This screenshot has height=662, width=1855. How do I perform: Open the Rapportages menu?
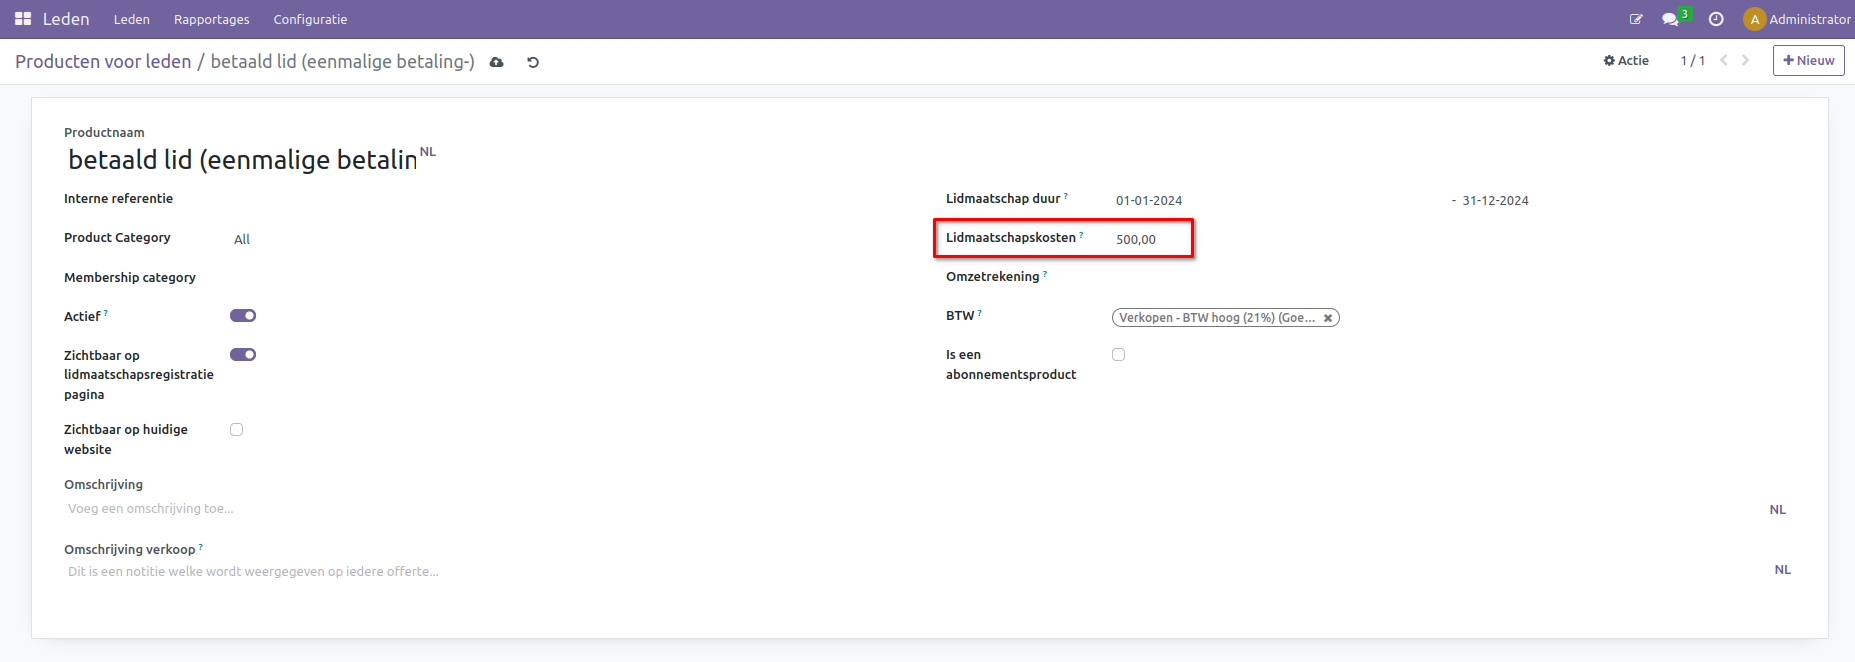212,19
